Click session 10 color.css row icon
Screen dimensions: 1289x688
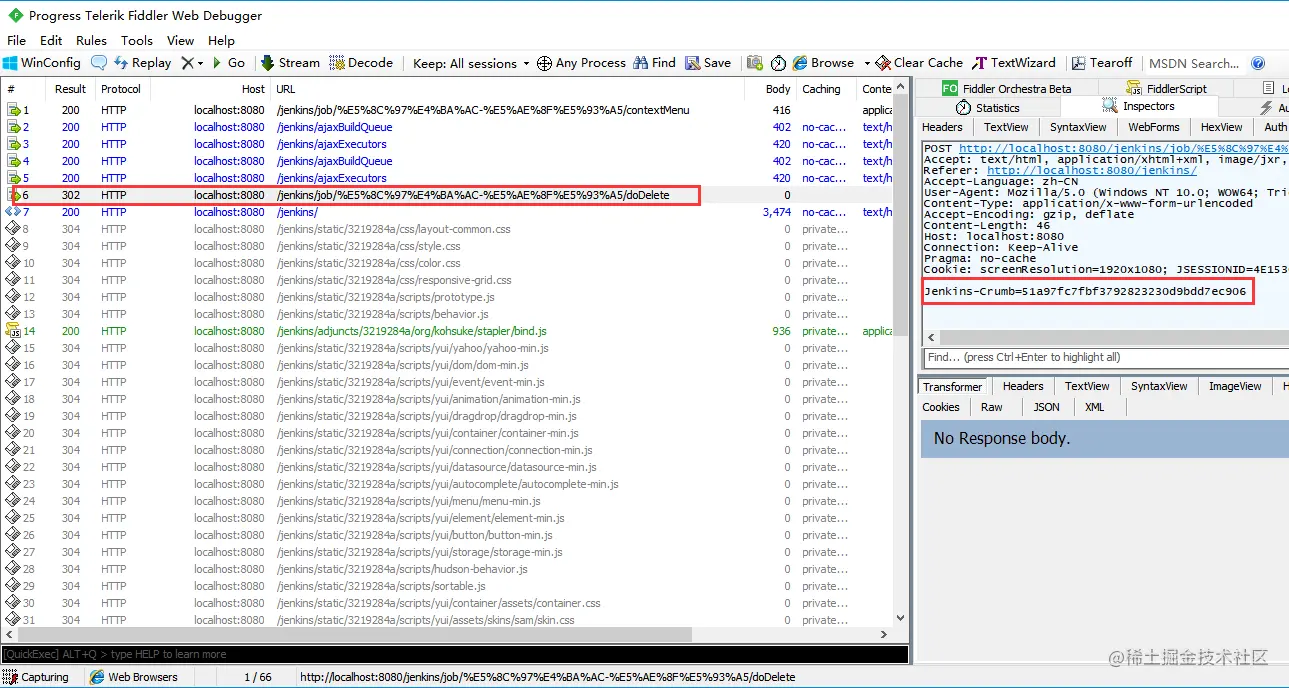point(13,263)
